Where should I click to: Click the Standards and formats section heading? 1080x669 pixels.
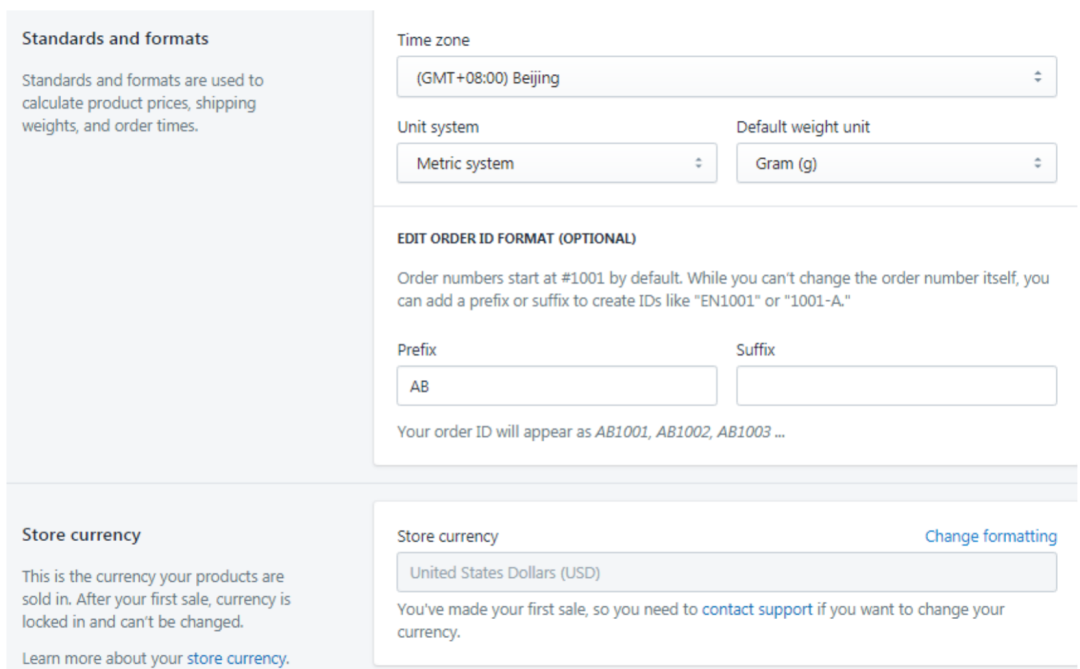pyautogui.click(x=115, y=39)
